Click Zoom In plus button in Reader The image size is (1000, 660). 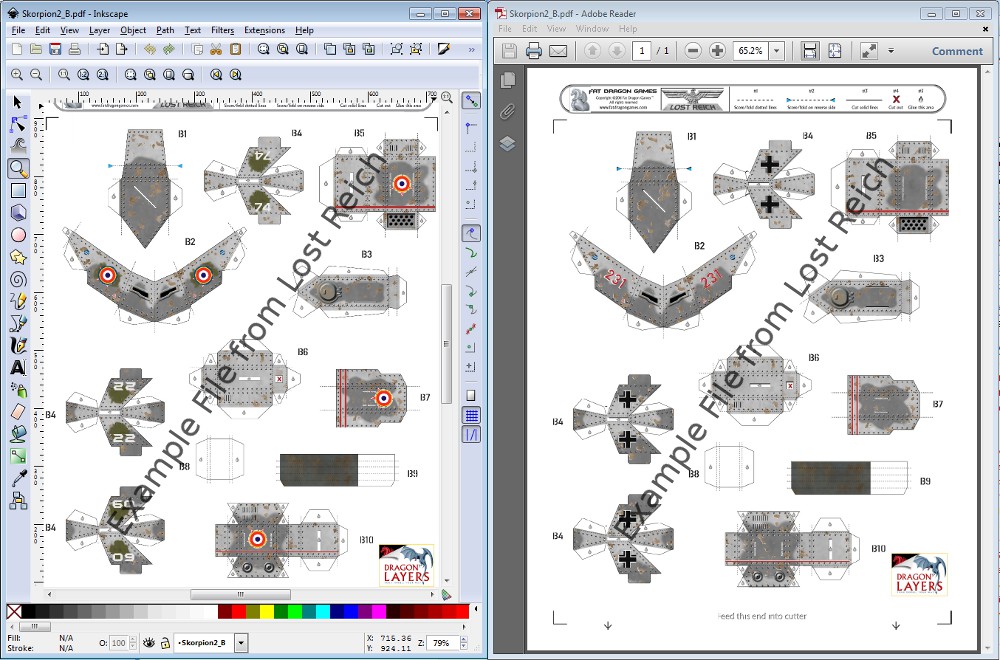tap(717, 51)
